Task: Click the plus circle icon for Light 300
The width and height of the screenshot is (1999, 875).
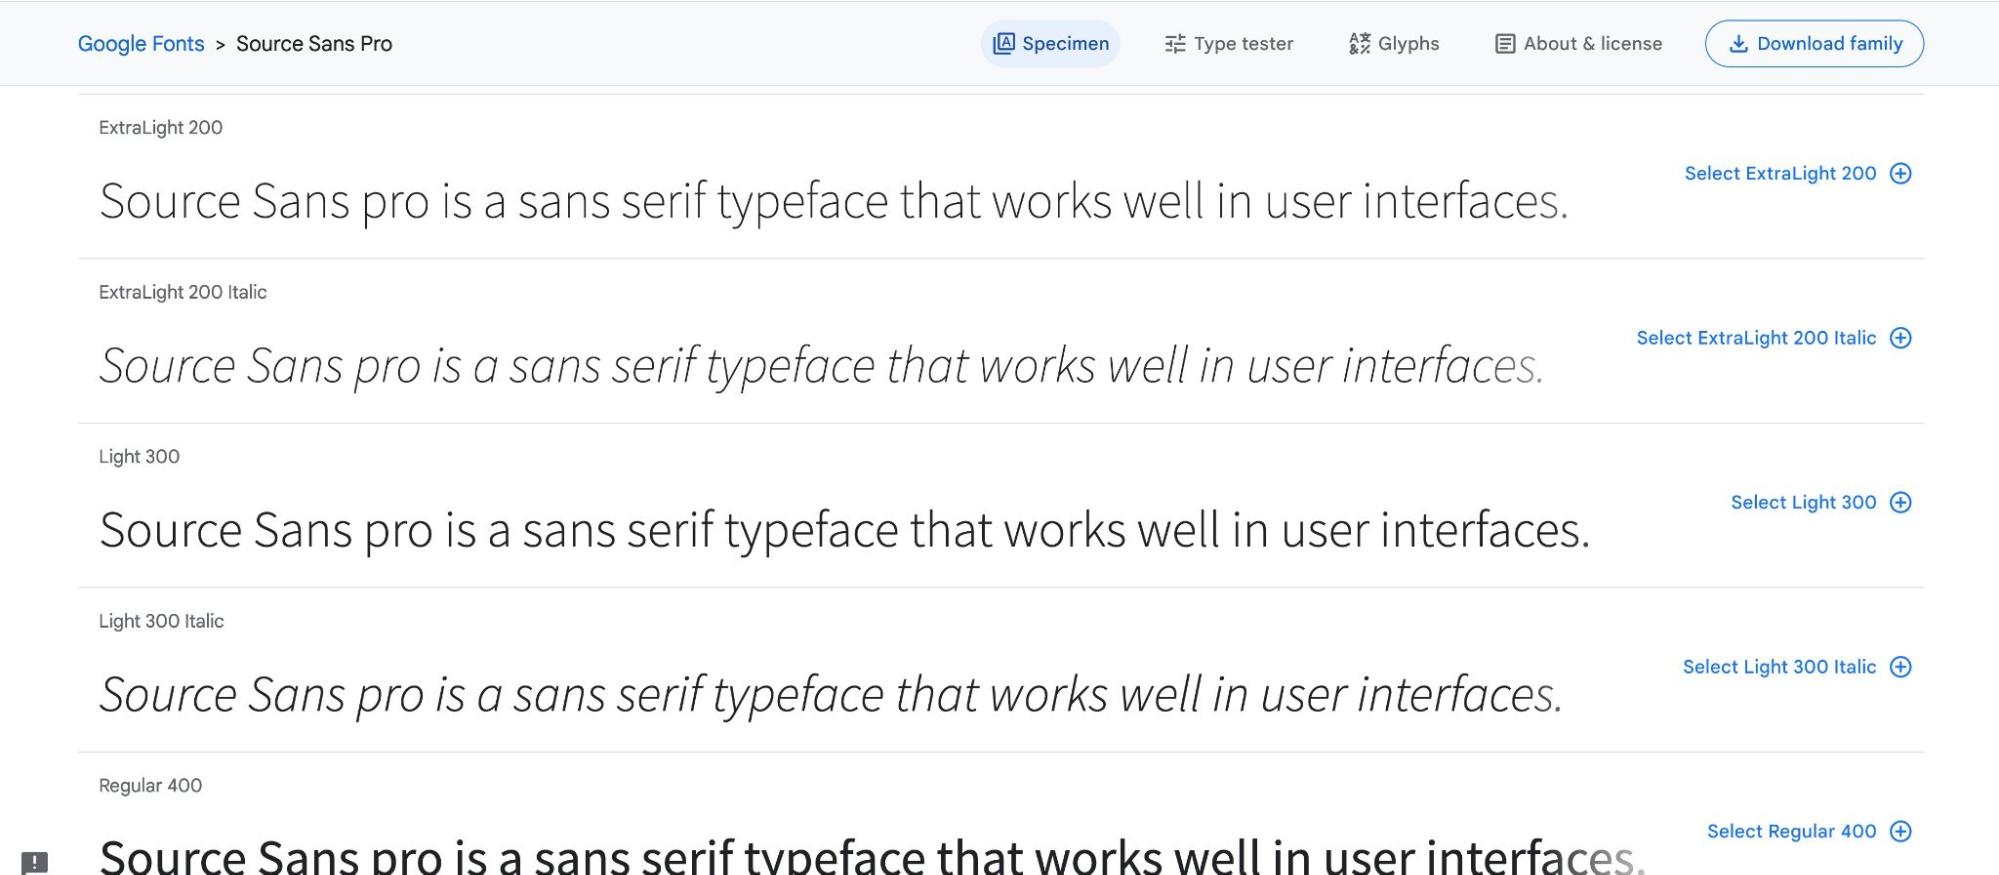Action: pos(1900,503)
